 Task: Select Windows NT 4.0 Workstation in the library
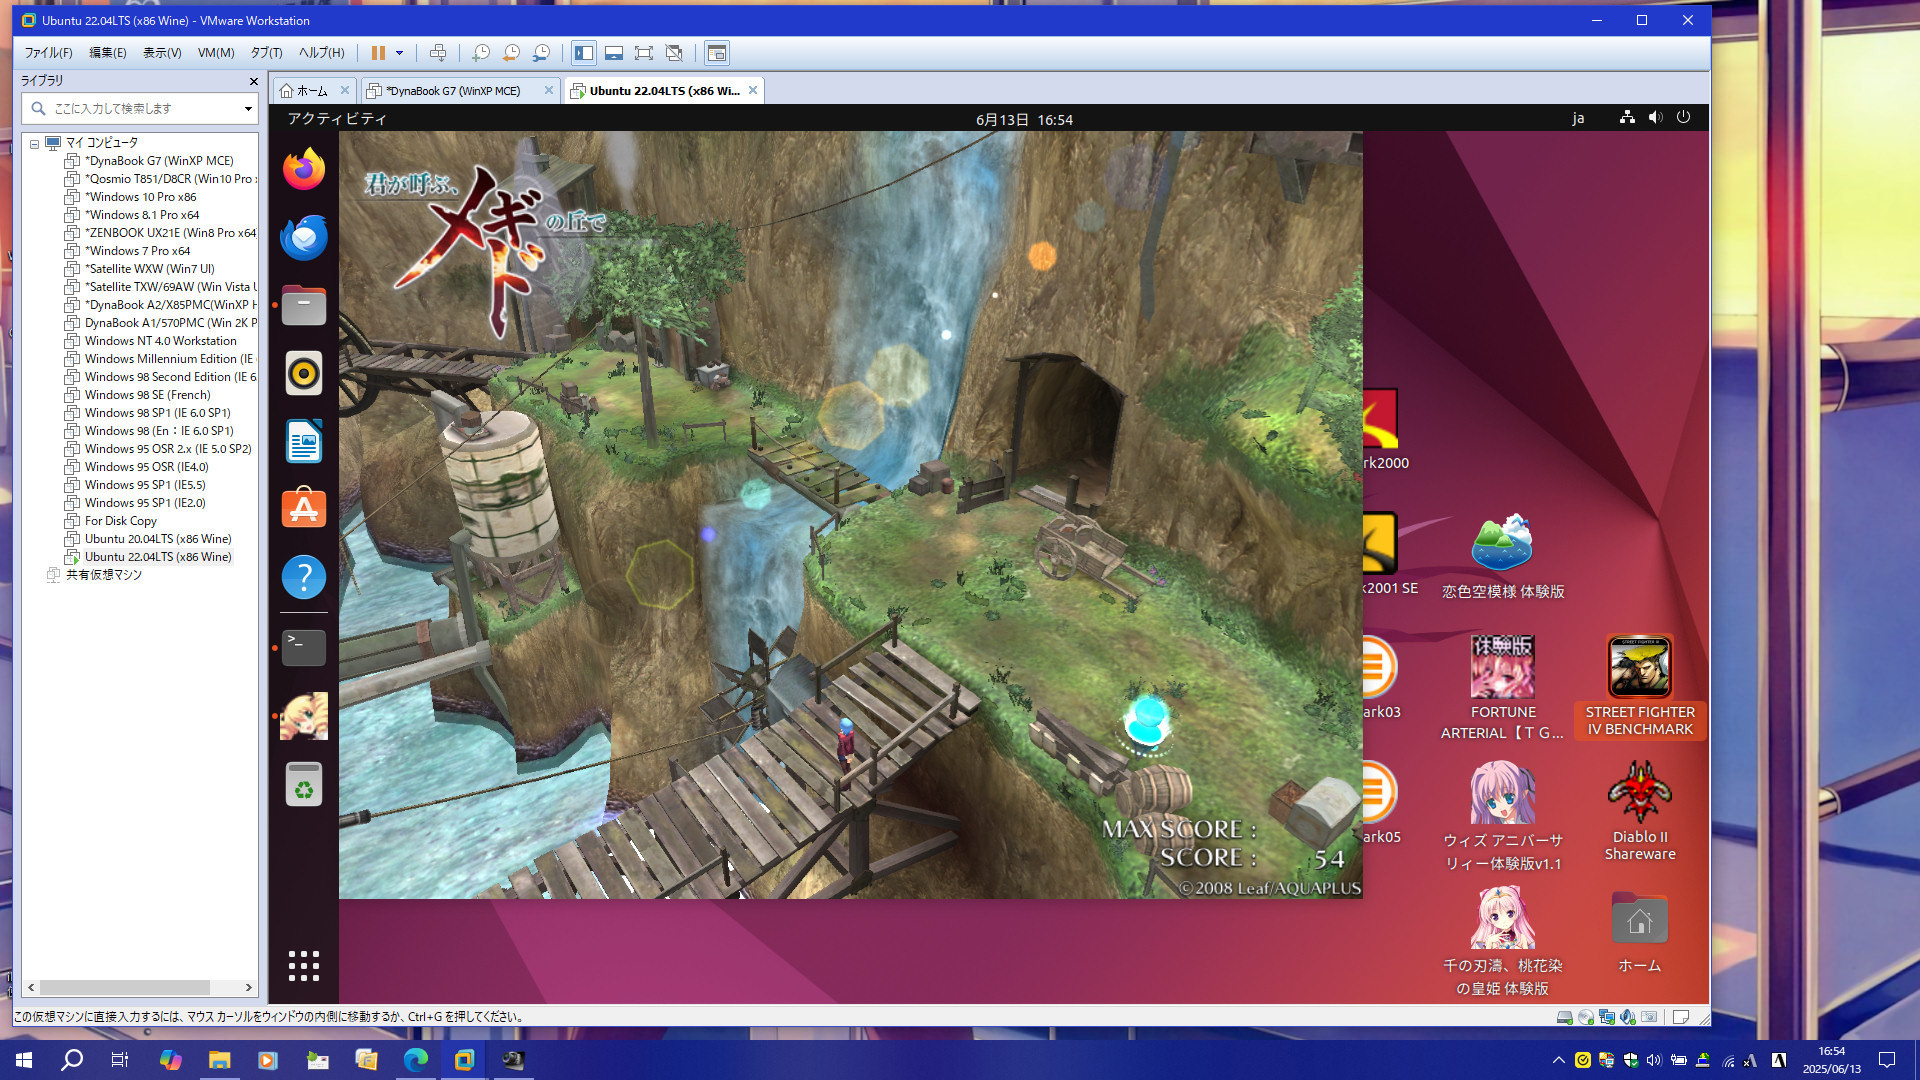151,341
